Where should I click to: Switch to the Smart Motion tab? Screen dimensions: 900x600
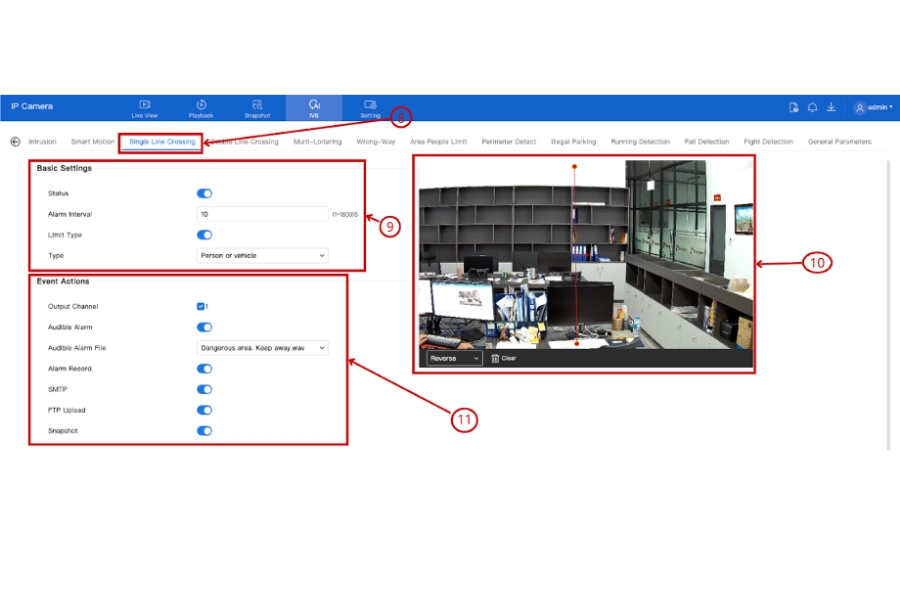tap(92, 142)
